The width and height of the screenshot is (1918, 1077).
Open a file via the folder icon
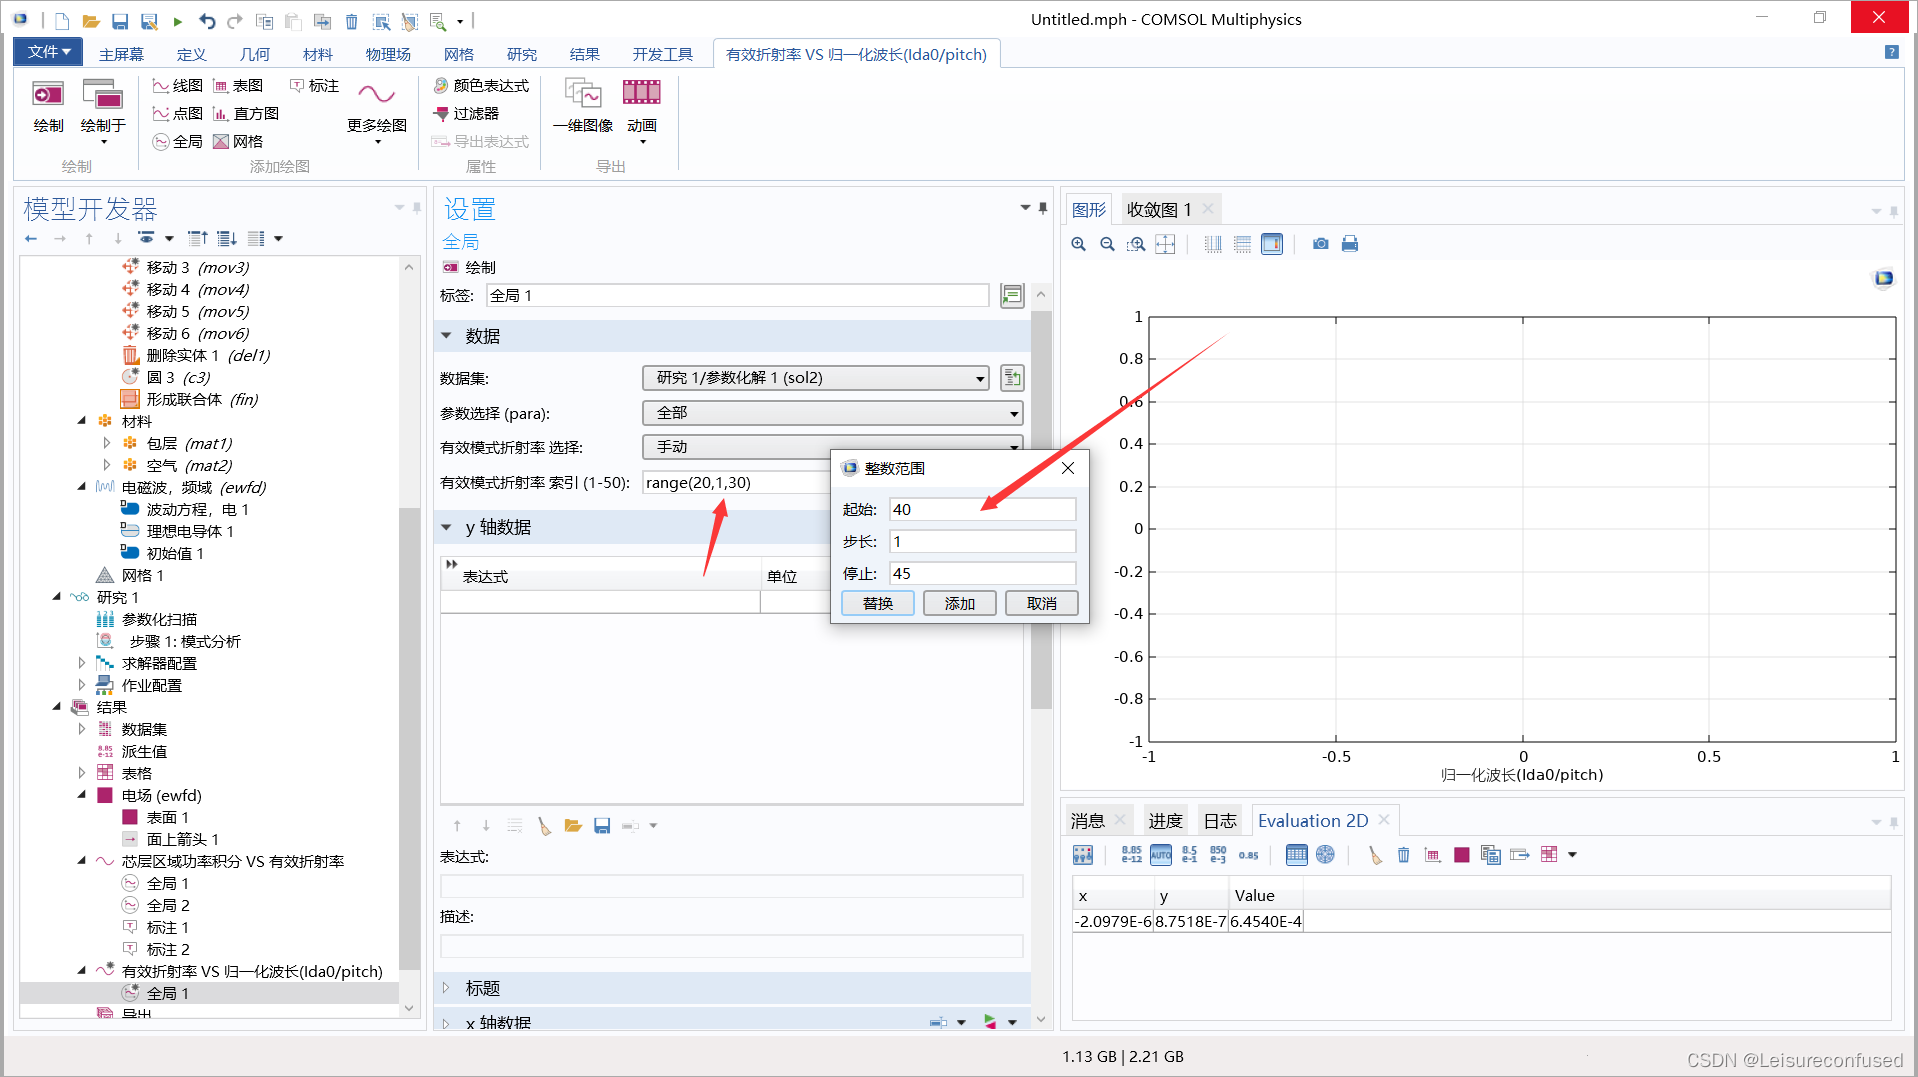[x=91, y=20]
